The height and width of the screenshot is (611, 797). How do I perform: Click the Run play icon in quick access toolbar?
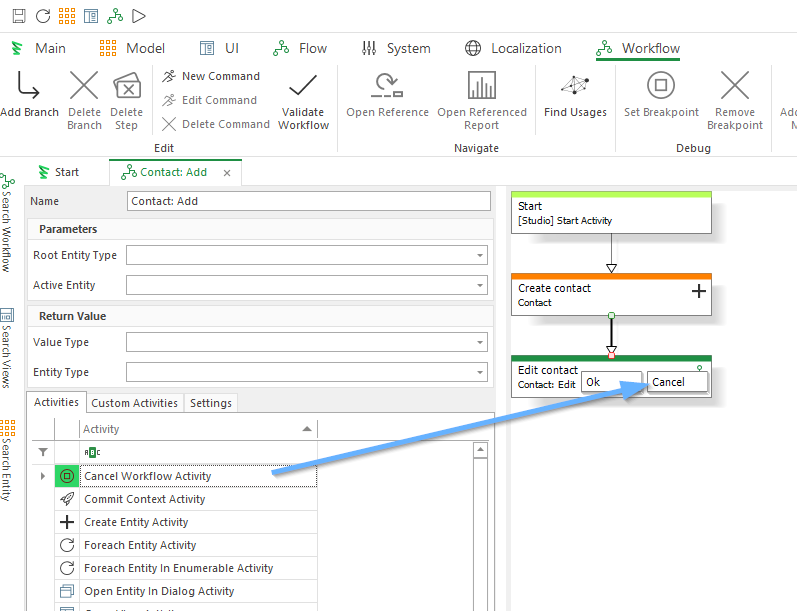[139, 16]
